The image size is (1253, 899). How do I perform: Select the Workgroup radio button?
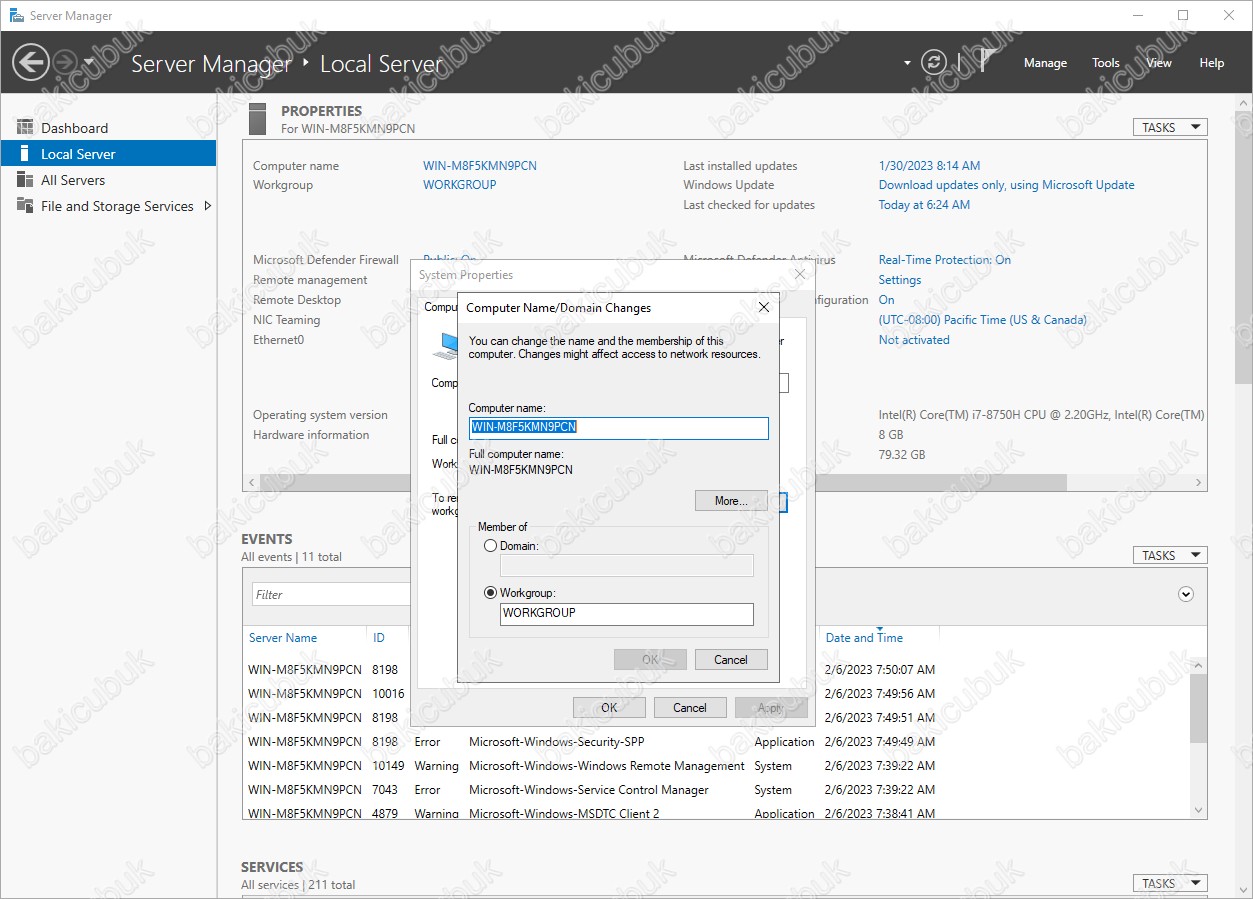tap(490, 593)
